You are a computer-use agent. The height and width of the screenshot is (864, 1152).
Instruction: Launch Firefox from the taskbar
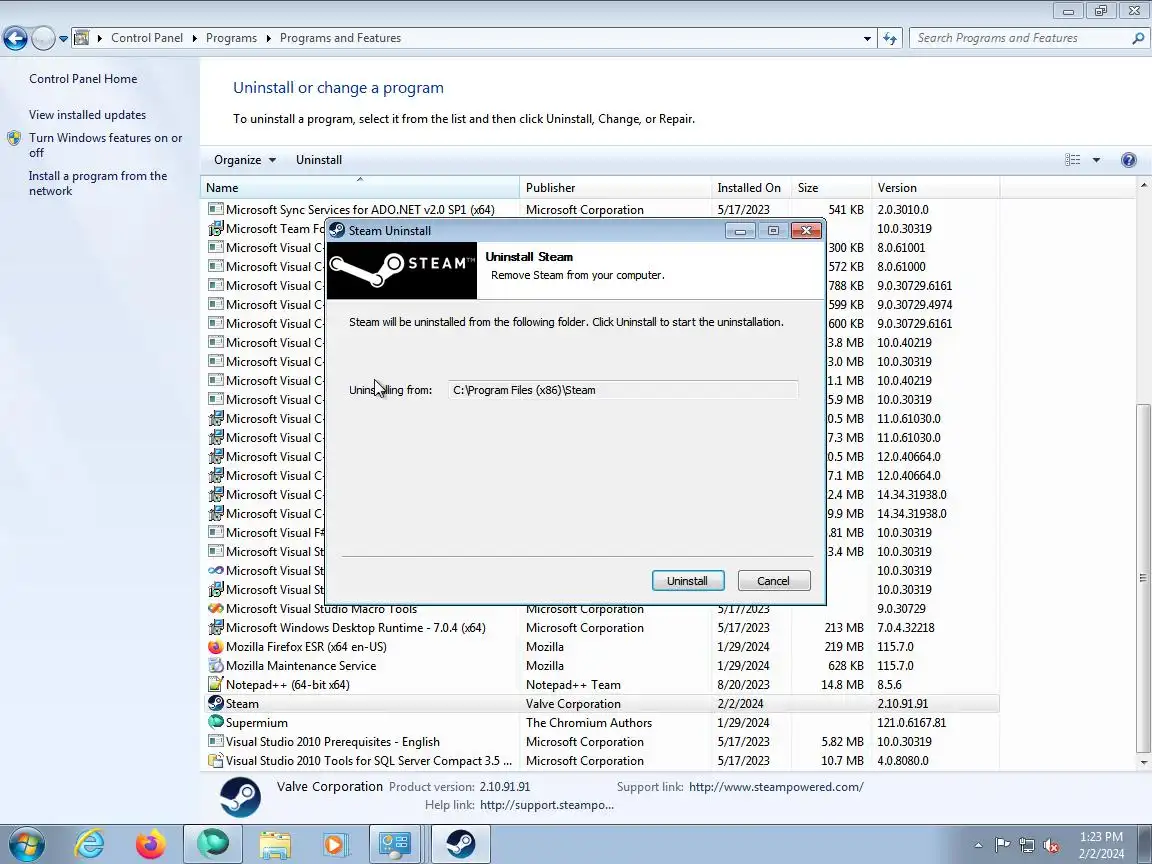click(x=151, y=844)
